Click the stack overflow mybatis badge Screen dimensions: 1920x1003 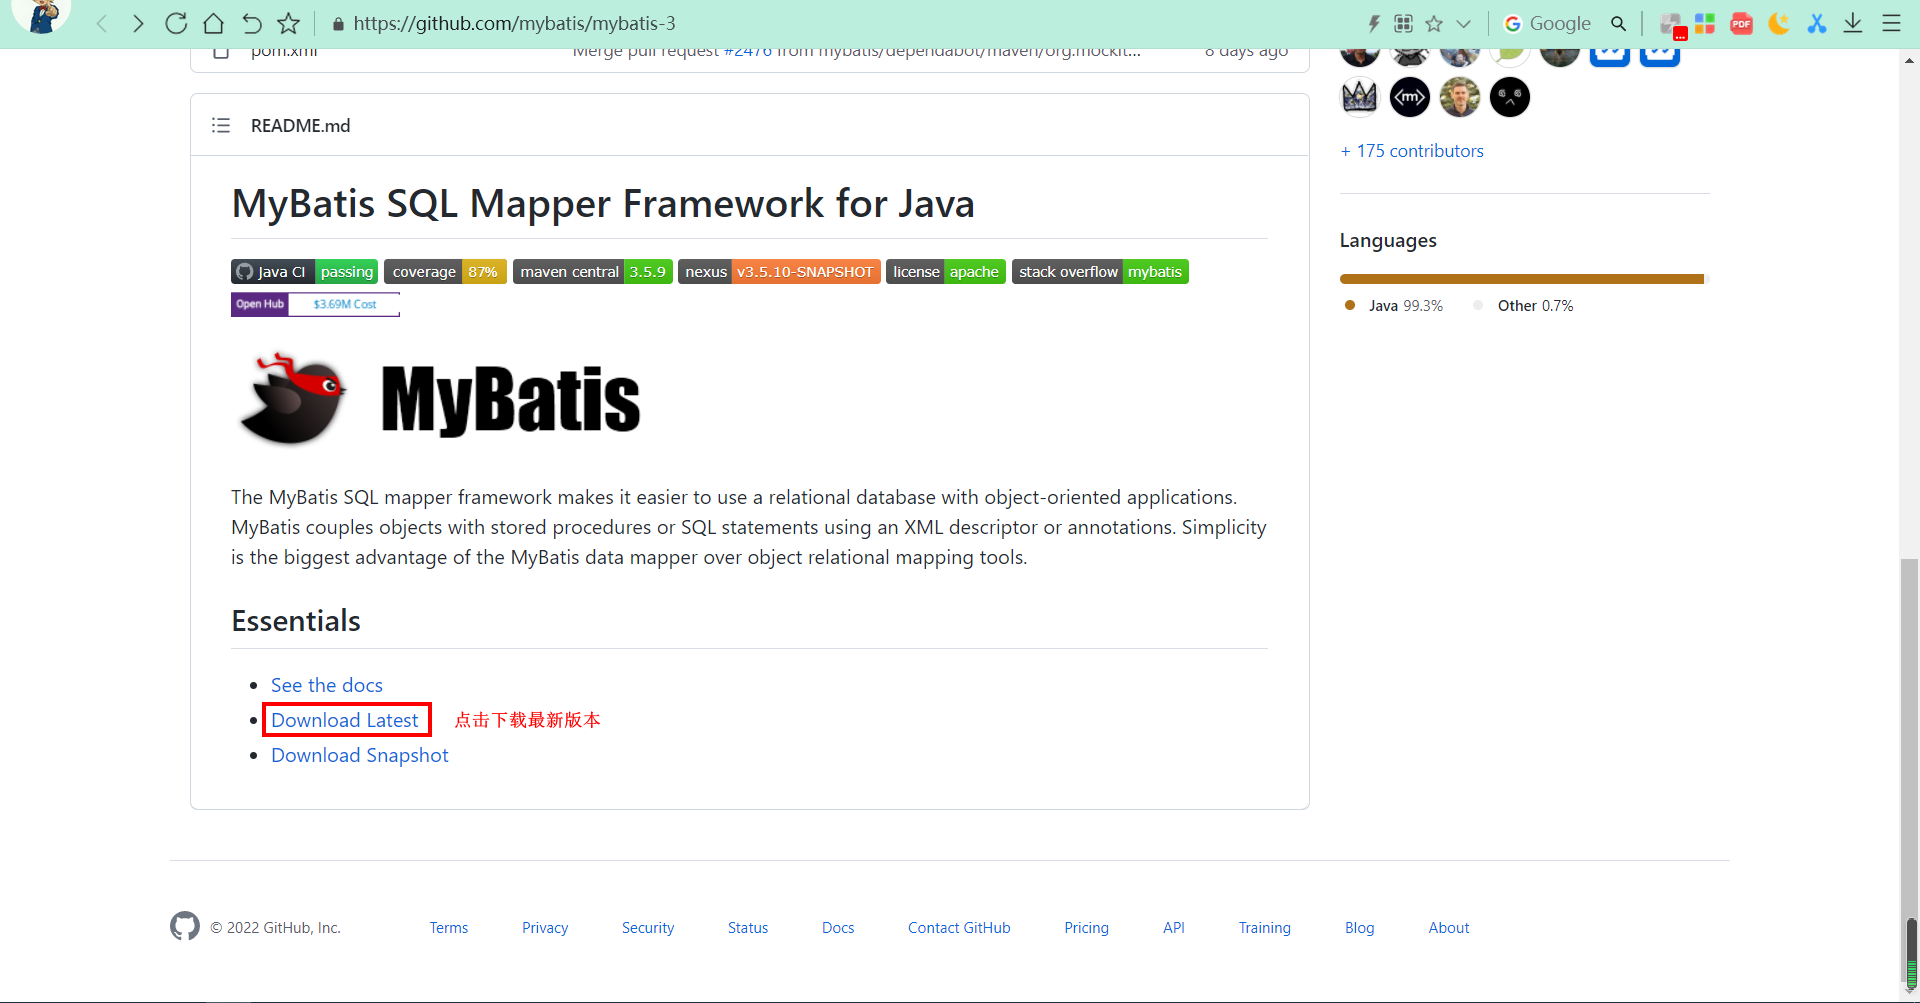[1100, 272]
